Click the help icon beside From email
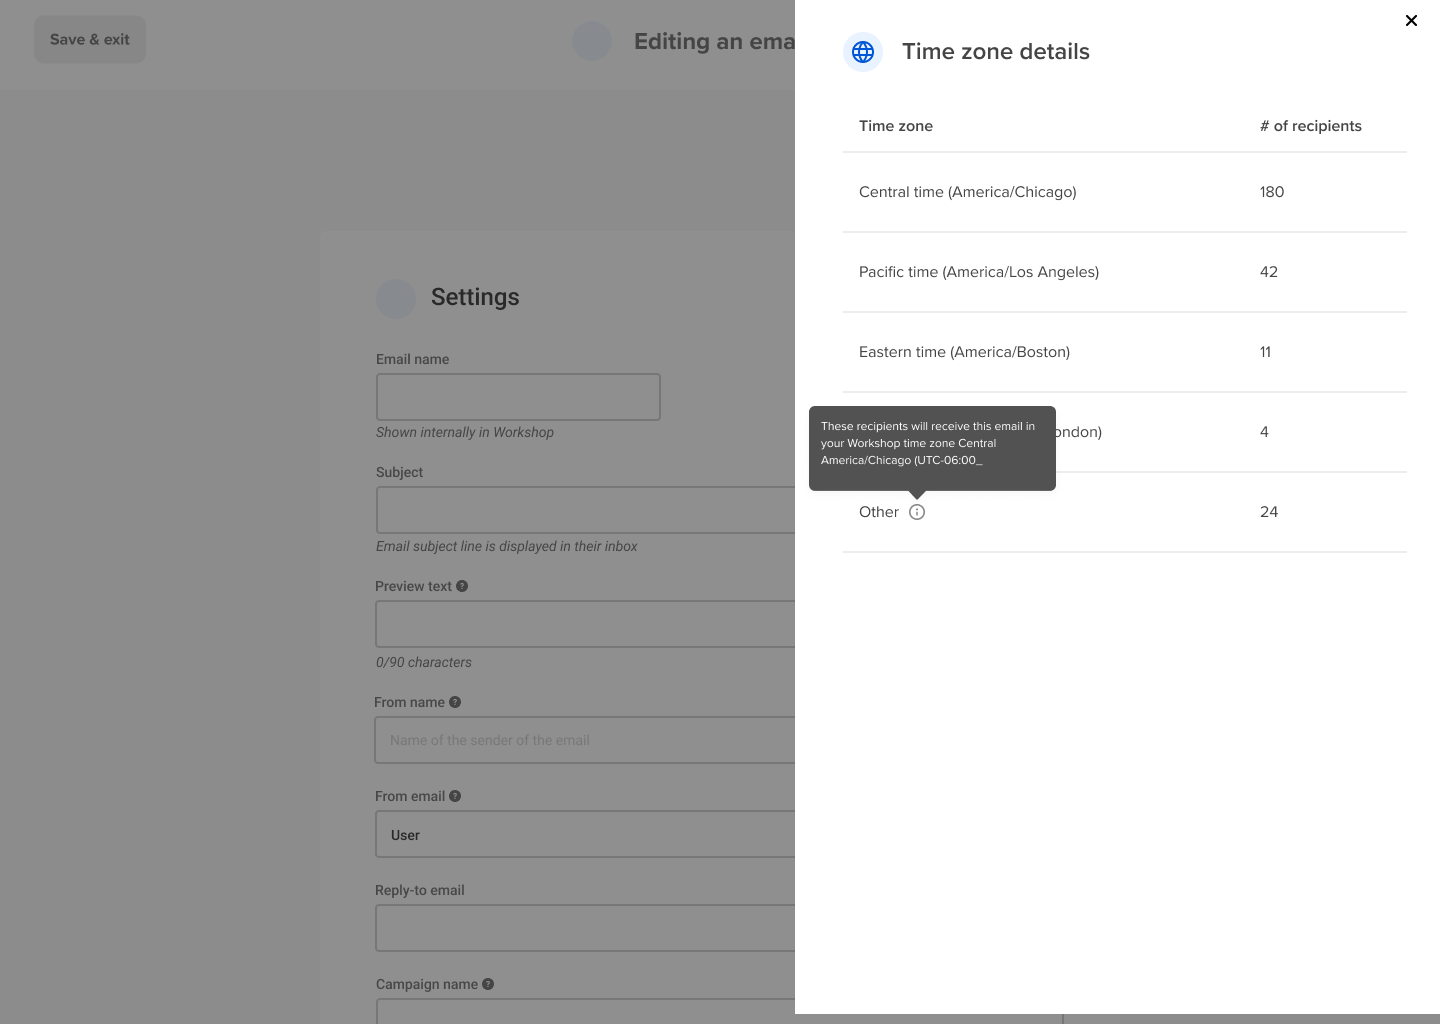1440x1024 pixels. pos(455,796)
